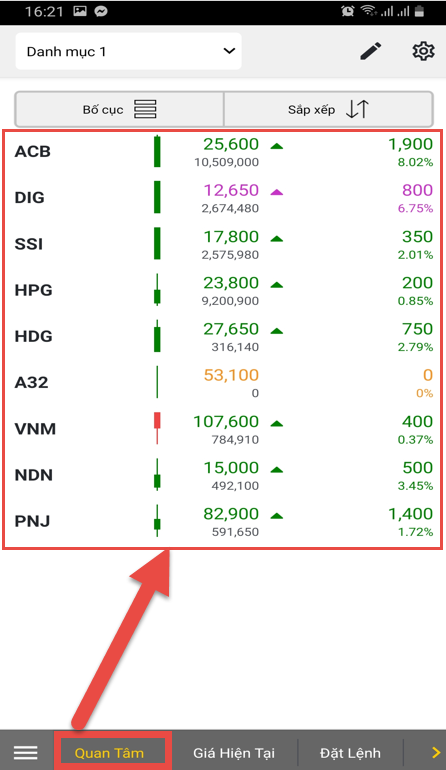Open the settings gear icon

coord(423,51)
